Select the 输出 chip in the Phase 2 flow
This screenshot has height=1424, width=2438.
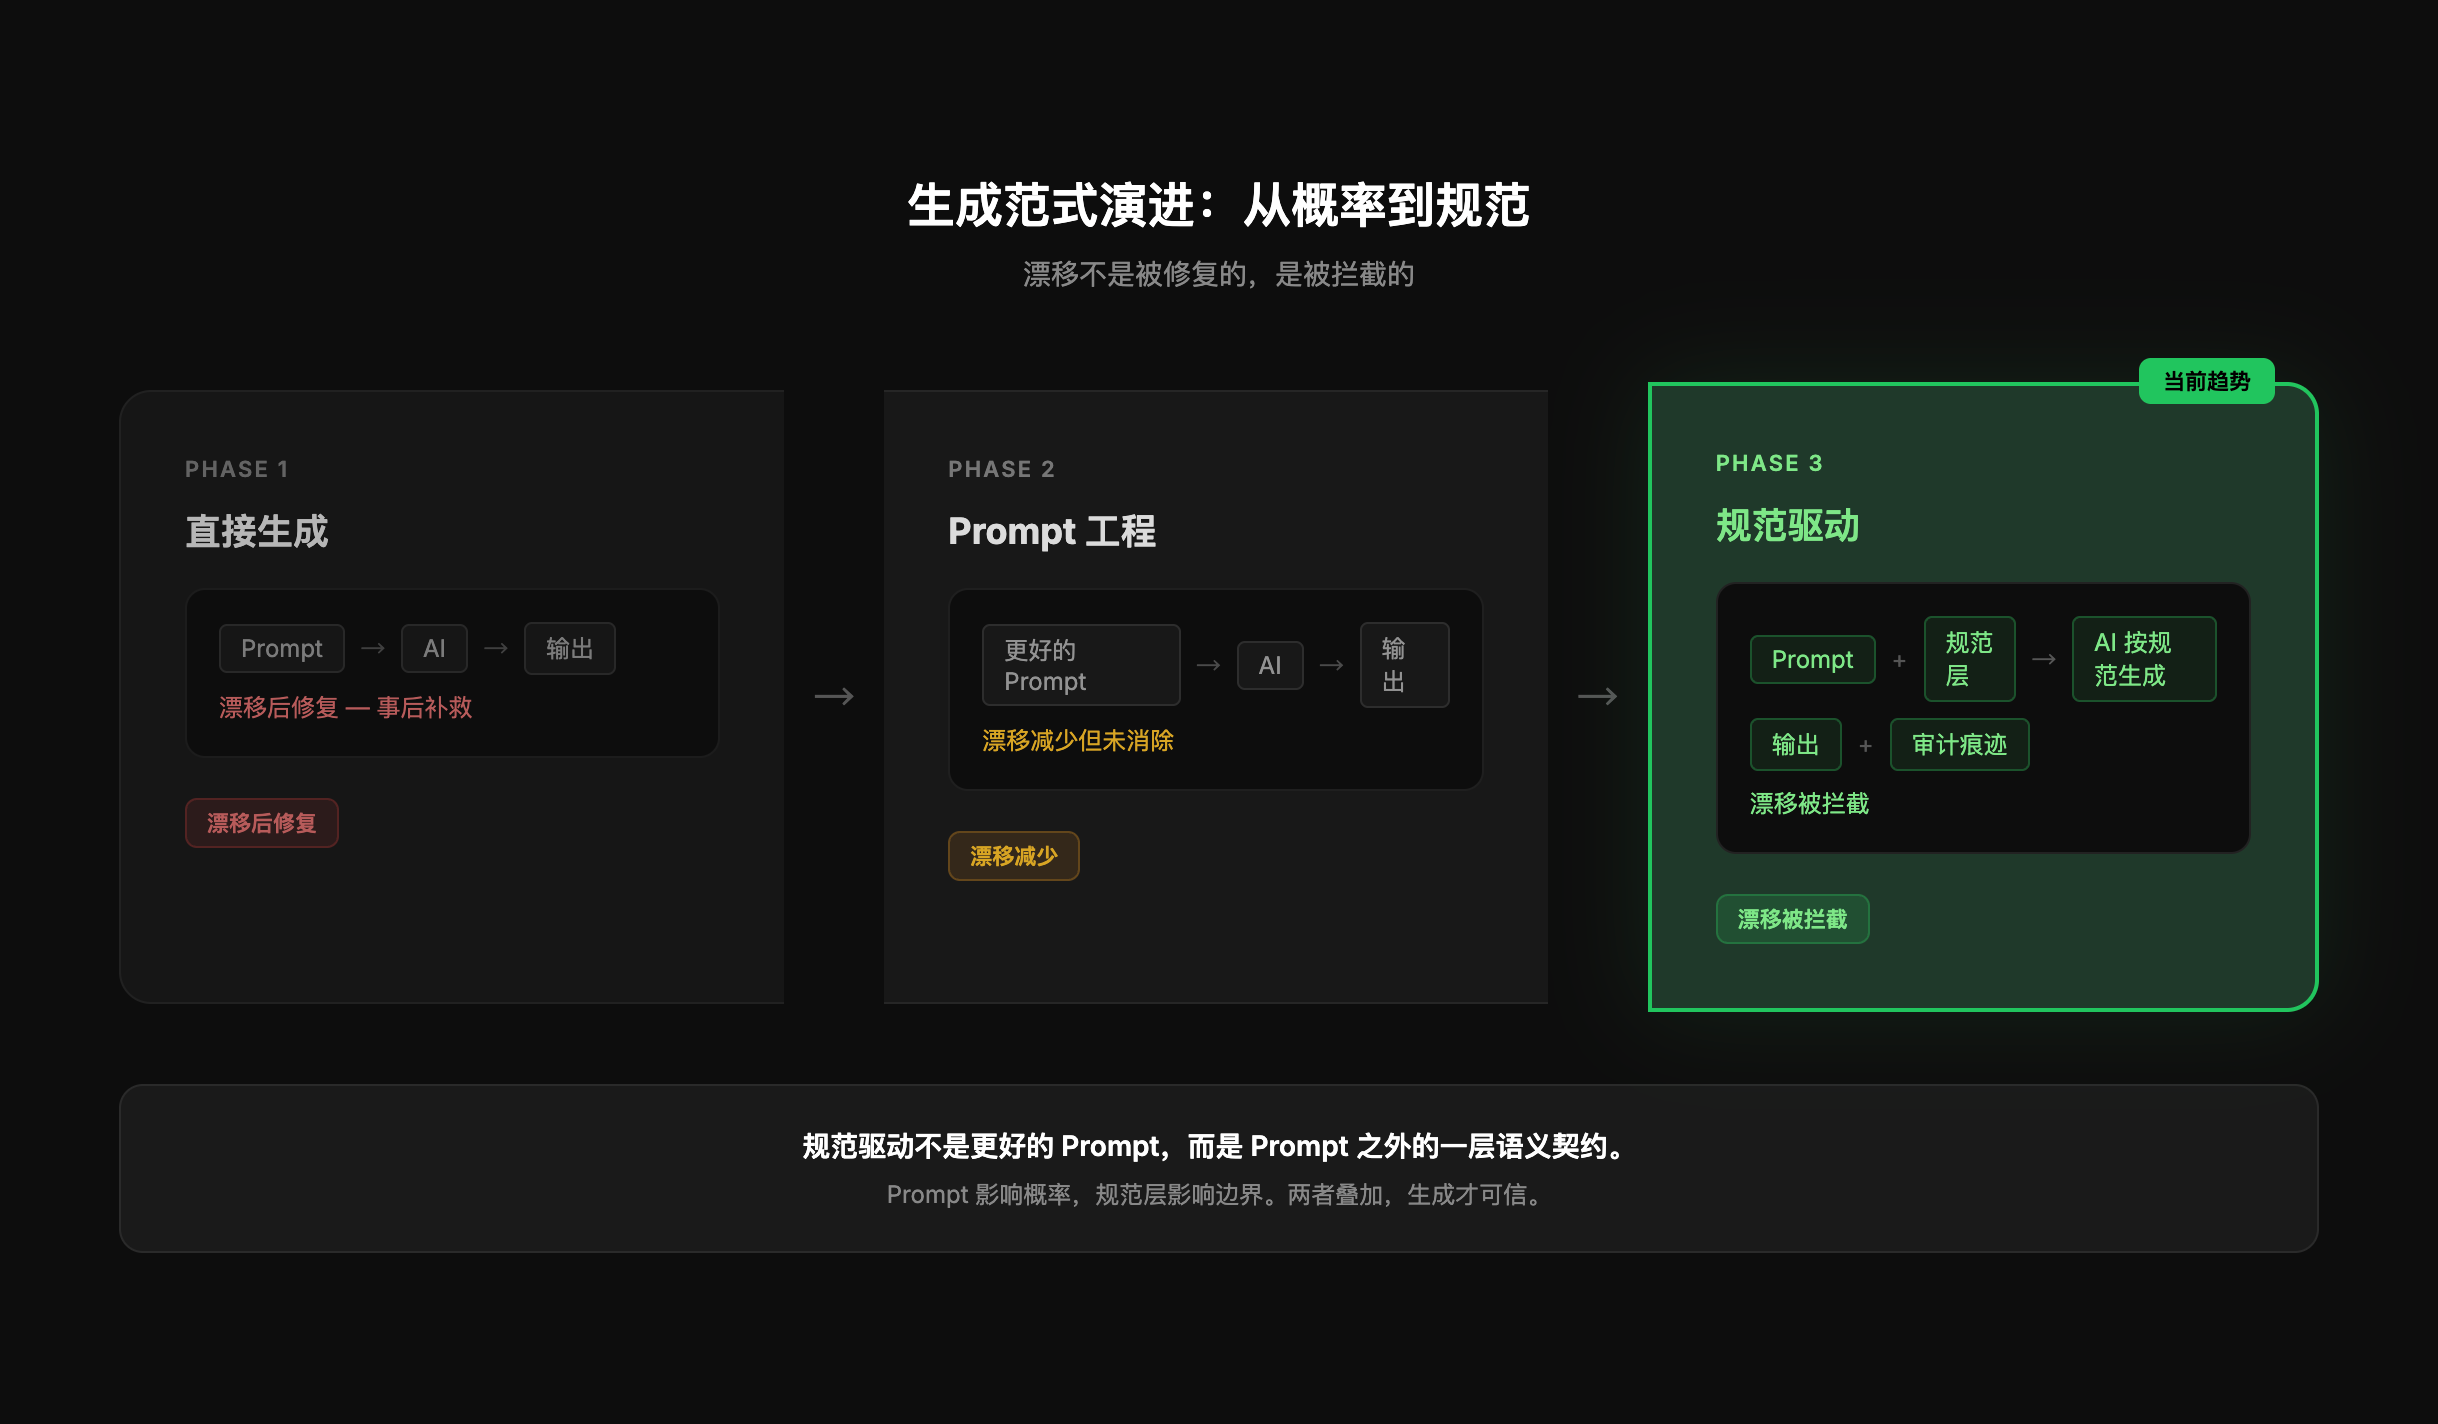click(1404, 665)
